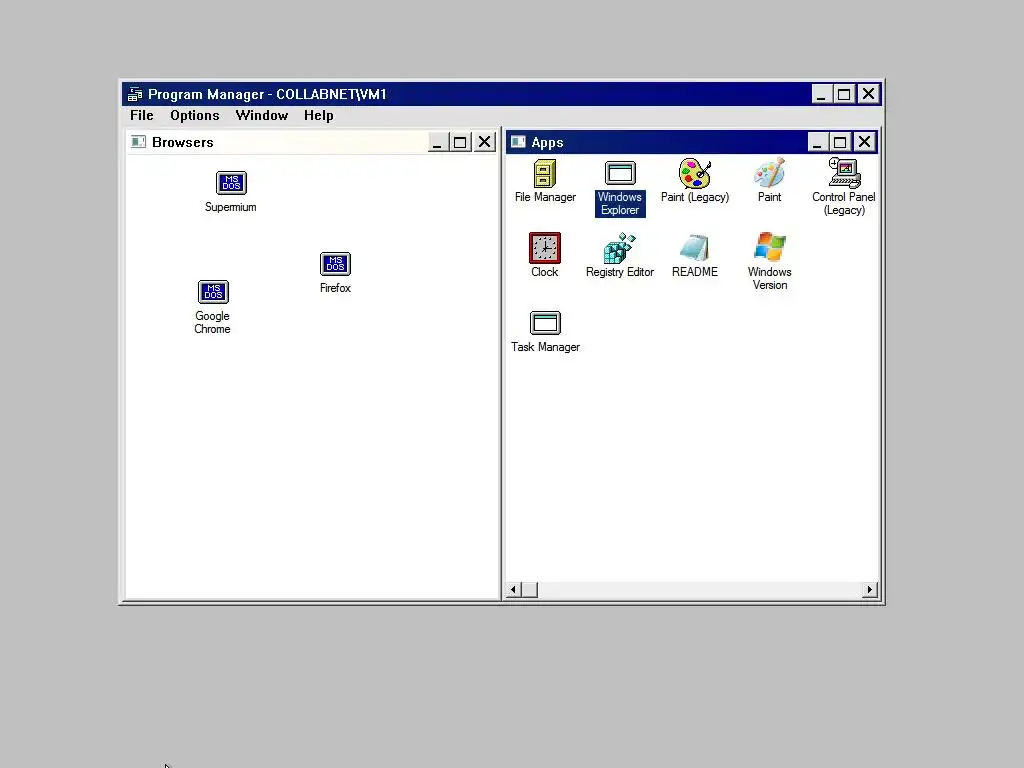Click the Program Manager - COLLABNET\VM1 title

(x=267, y=94)
